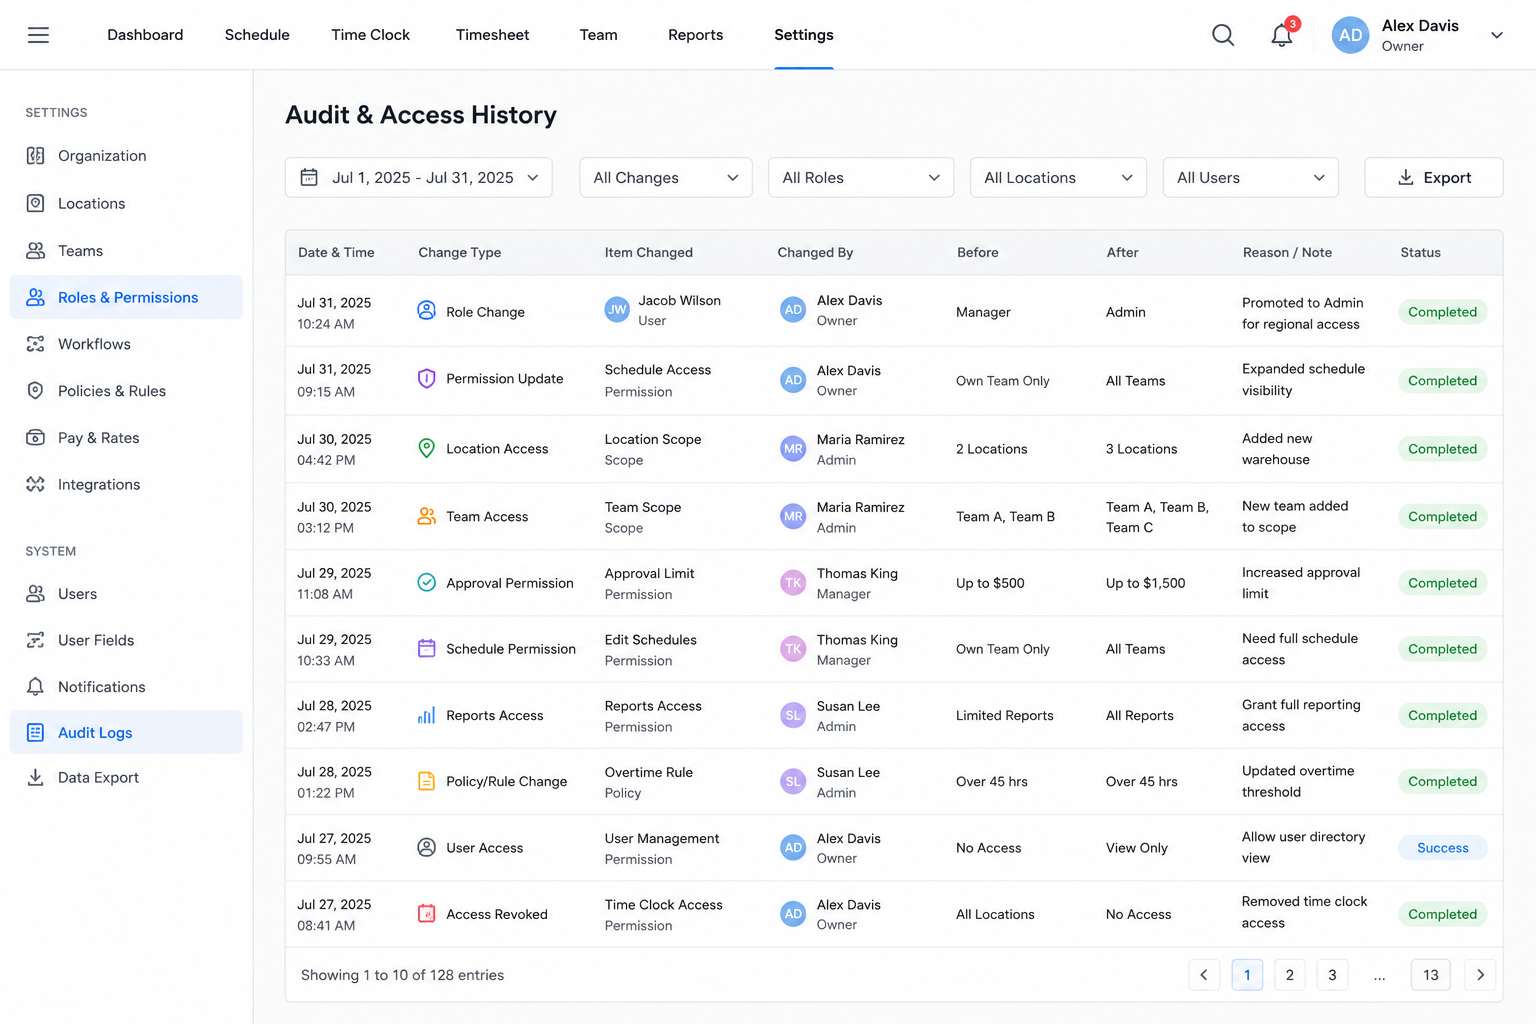Viewport: 1536px width, 1024px height.
Task: Click the Locations sidebar icon
Action: pos(35,203)
